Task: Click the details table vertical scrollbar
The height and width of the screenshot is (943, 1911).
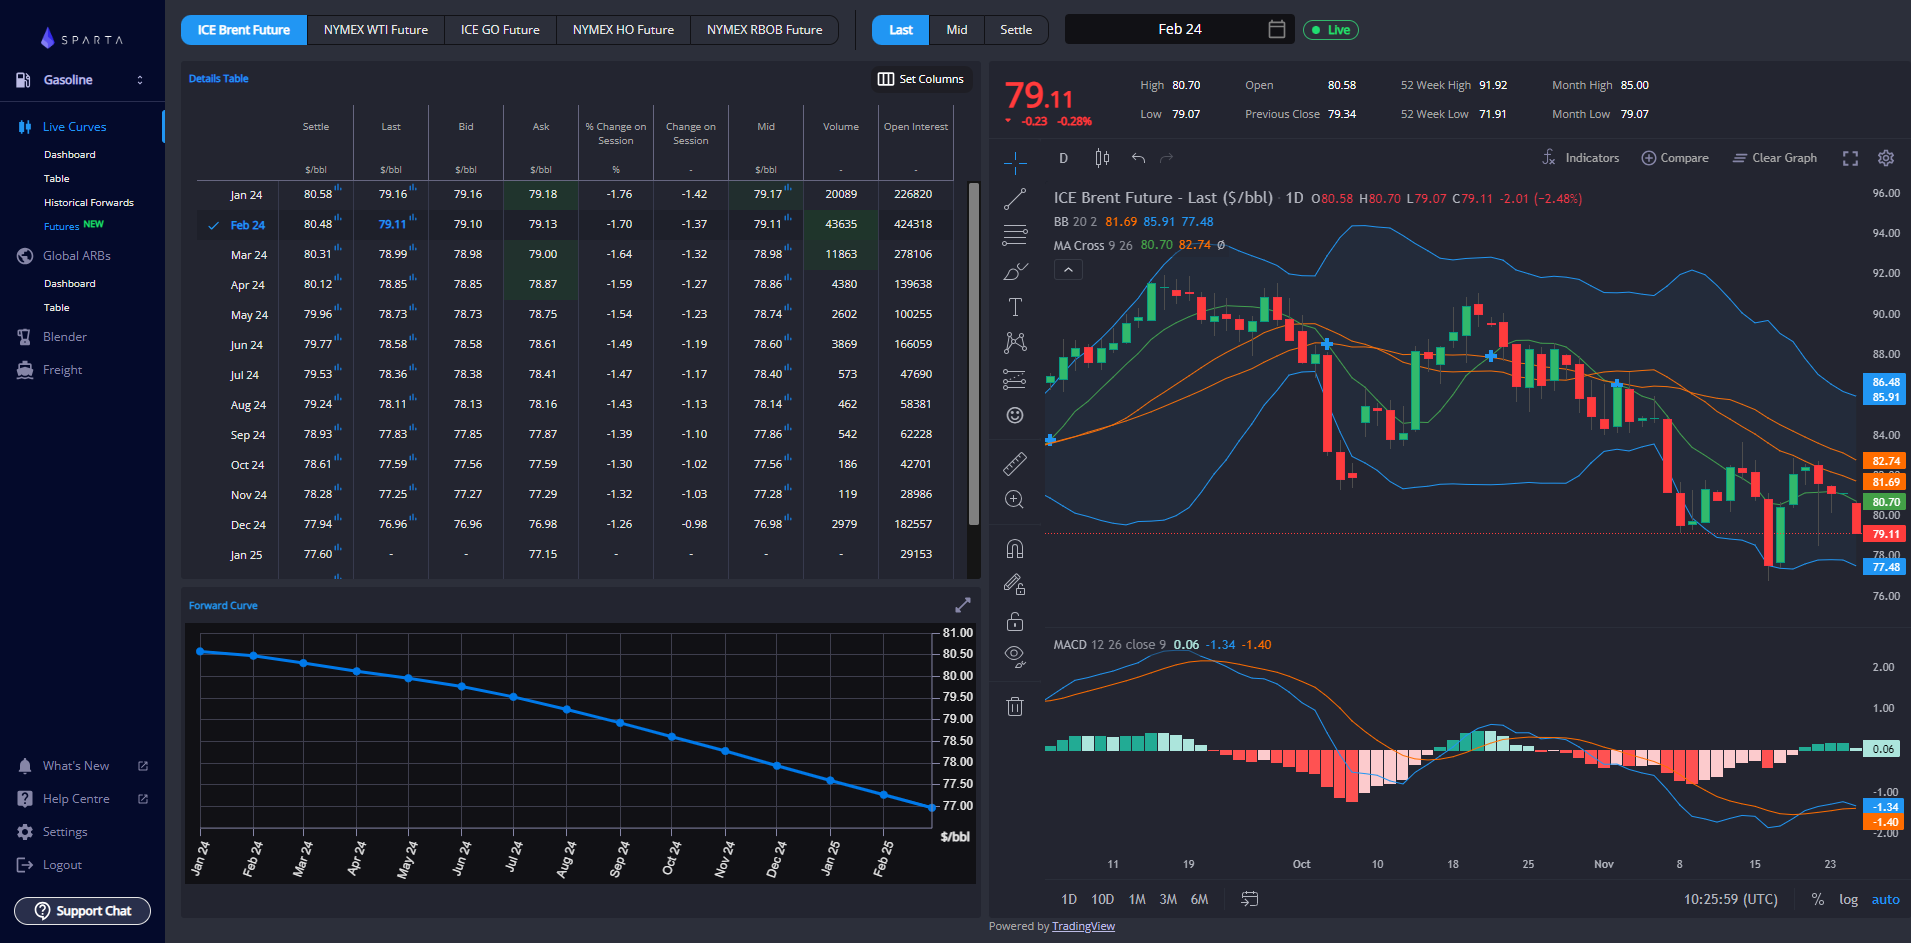Action: [974, 353]
